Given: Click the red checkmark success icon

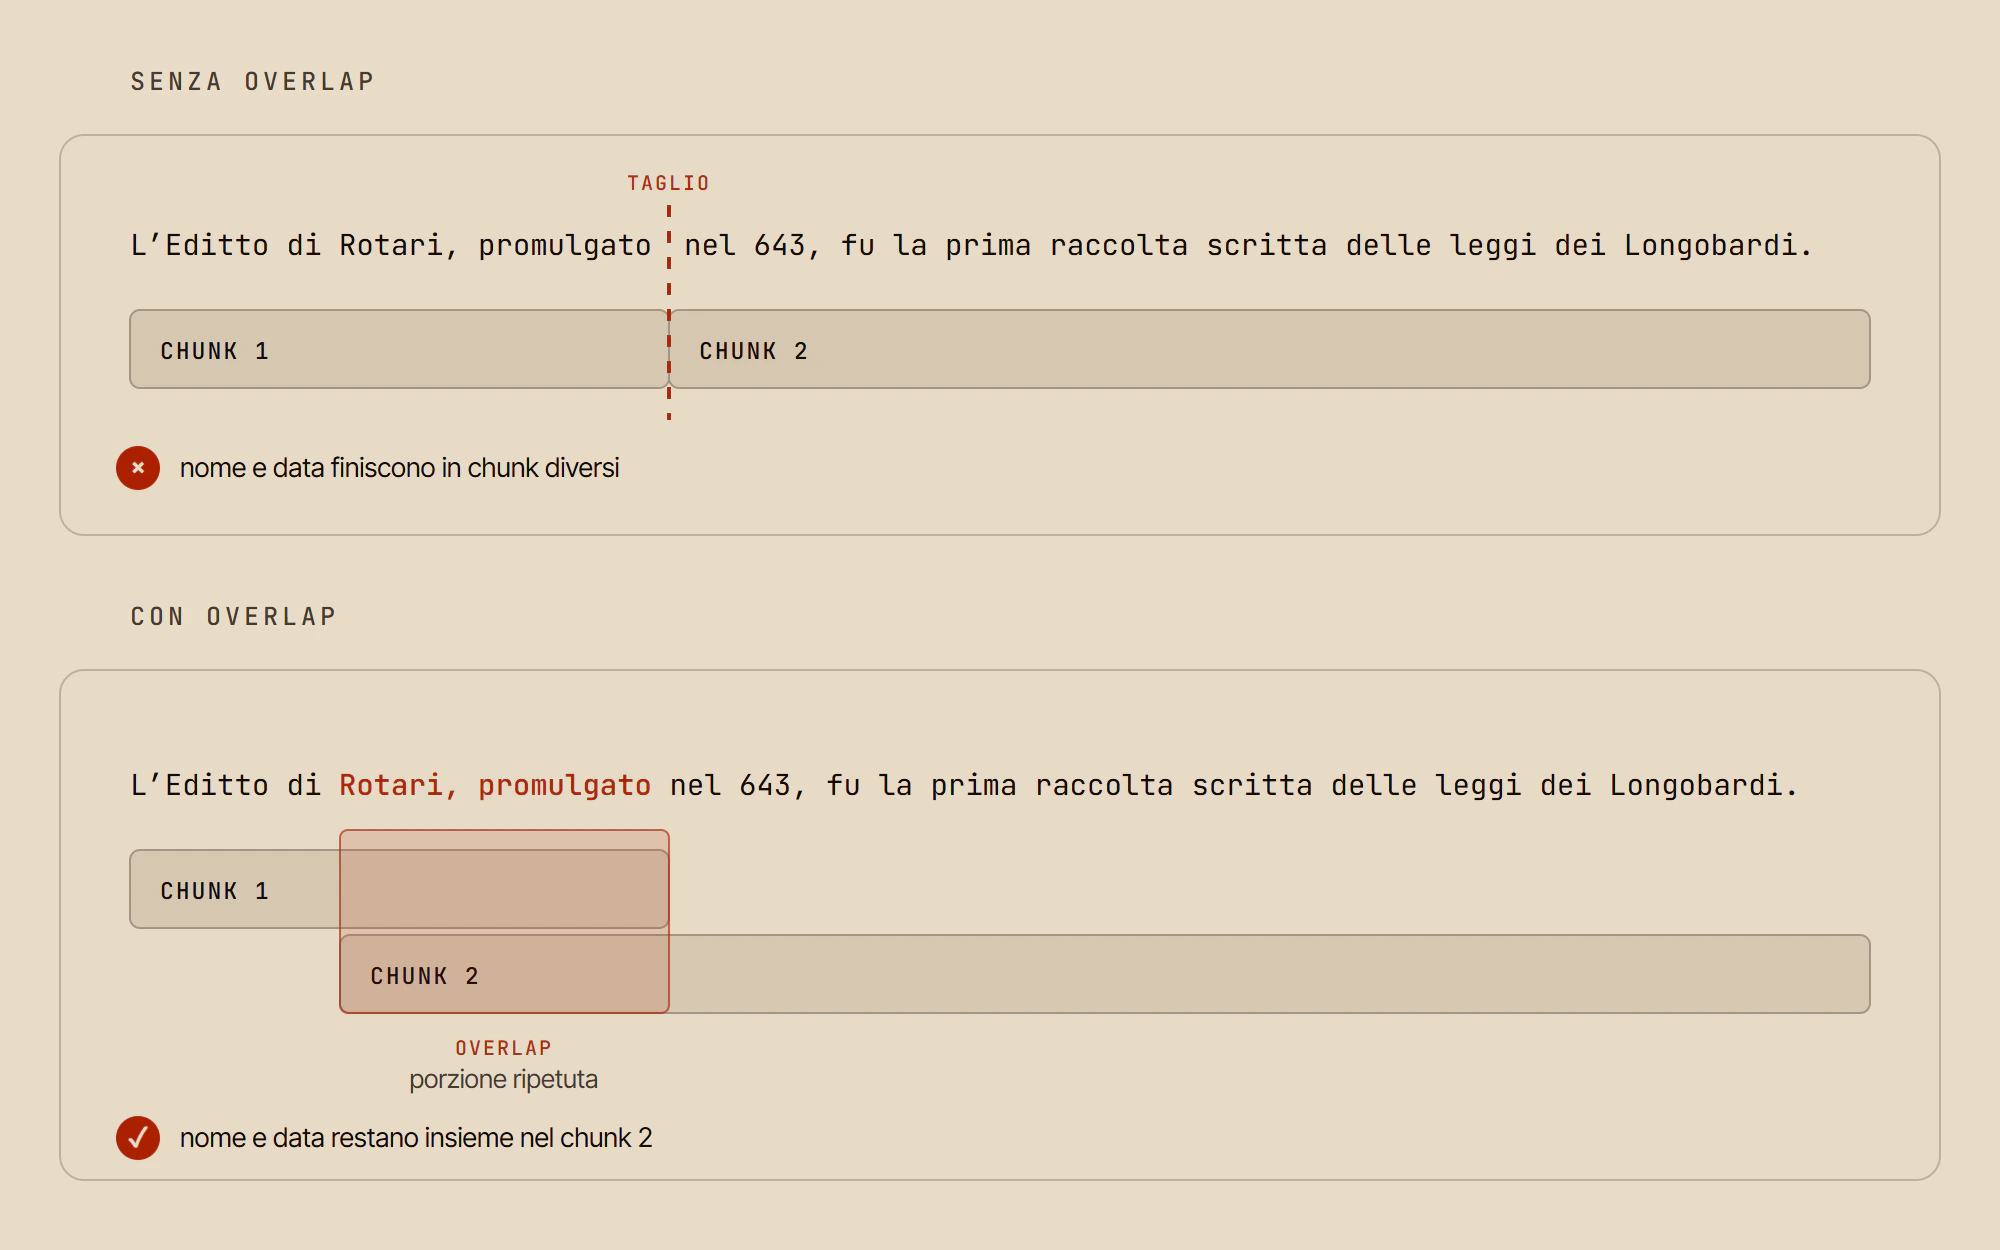Looking at the screenshot, I should [138, 1138].
